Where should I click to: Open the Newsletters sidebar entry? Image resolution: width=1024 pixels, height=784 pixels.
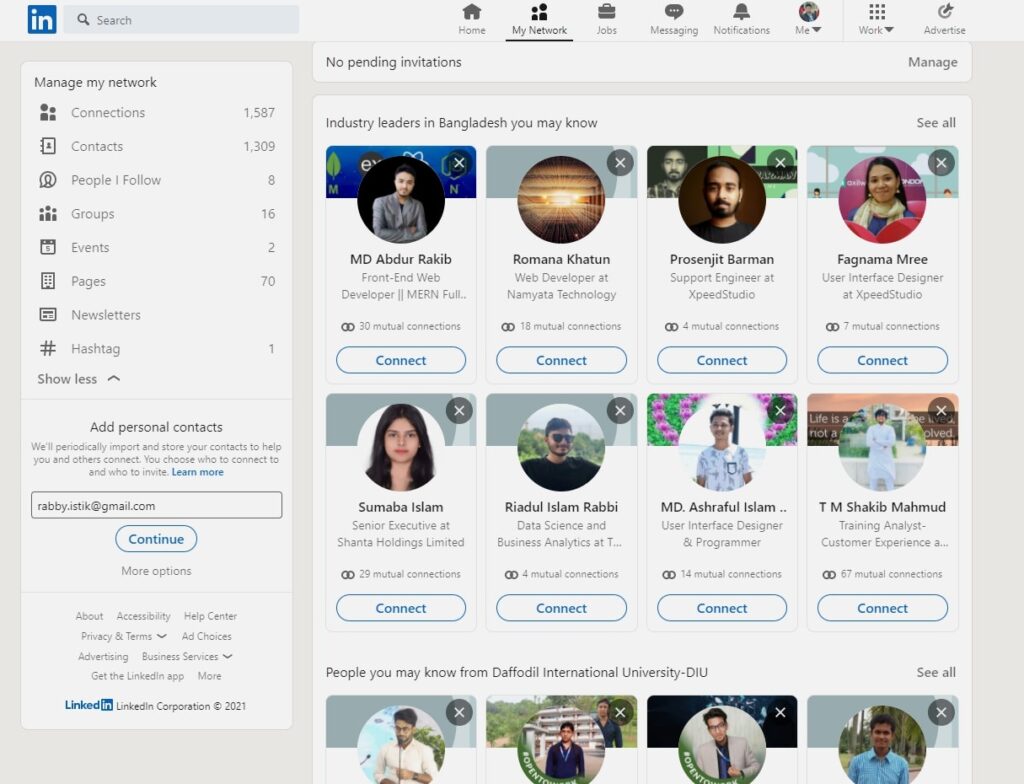click(x=157, y=315)
